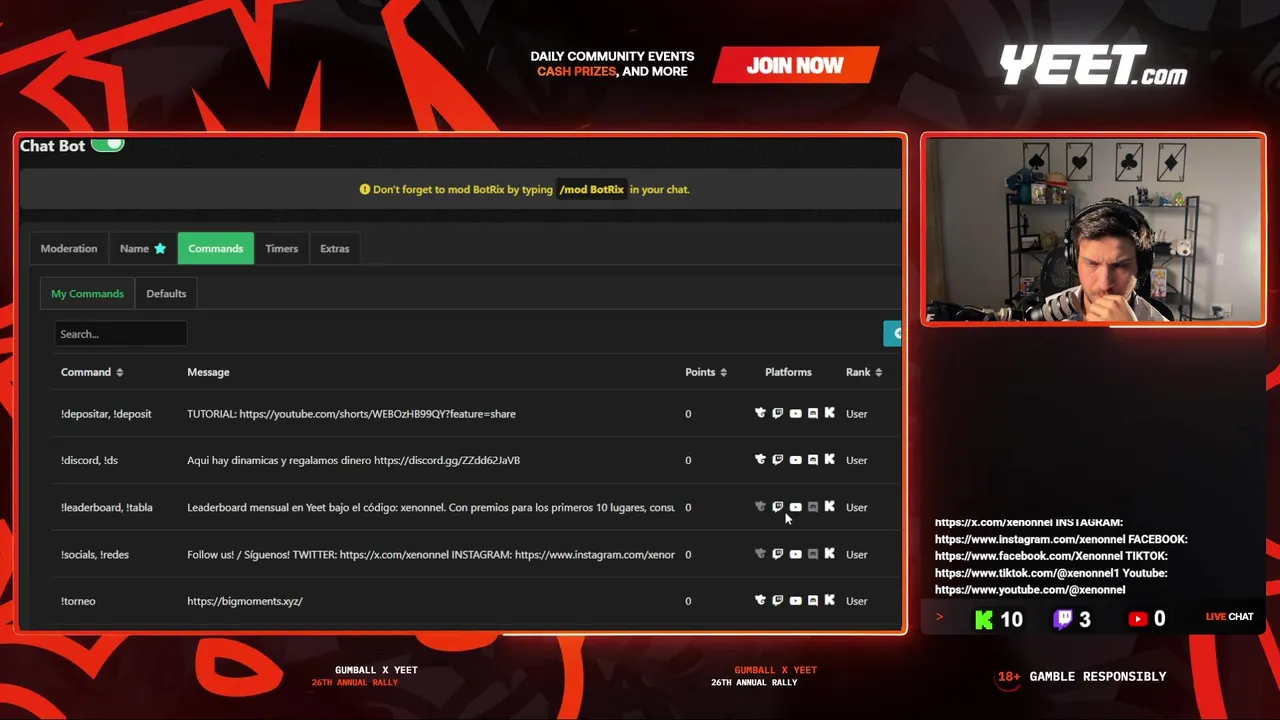The image size is (1280, 720).
Task: Click the YouTube icon in the !torneo row
Action: point(795,601)
